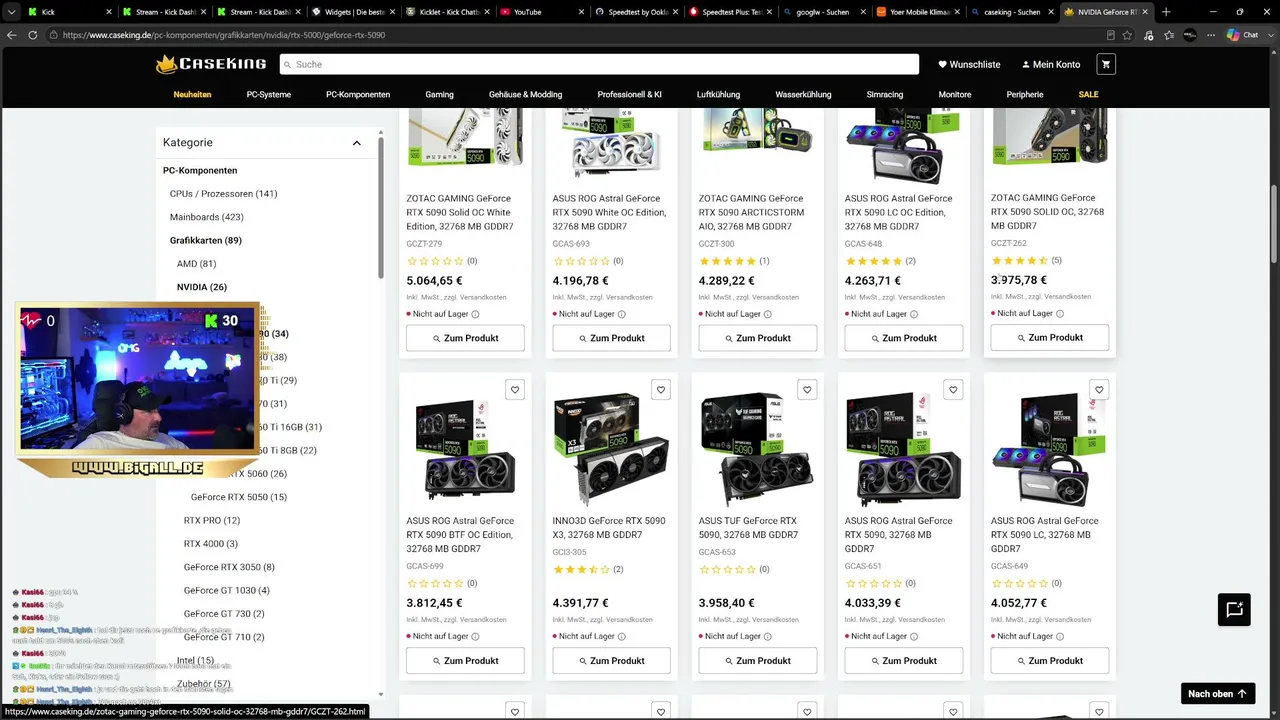Open the PC-Komponenten navigation menu
The image size is (1280, 720).
click(x=358, y=94)
